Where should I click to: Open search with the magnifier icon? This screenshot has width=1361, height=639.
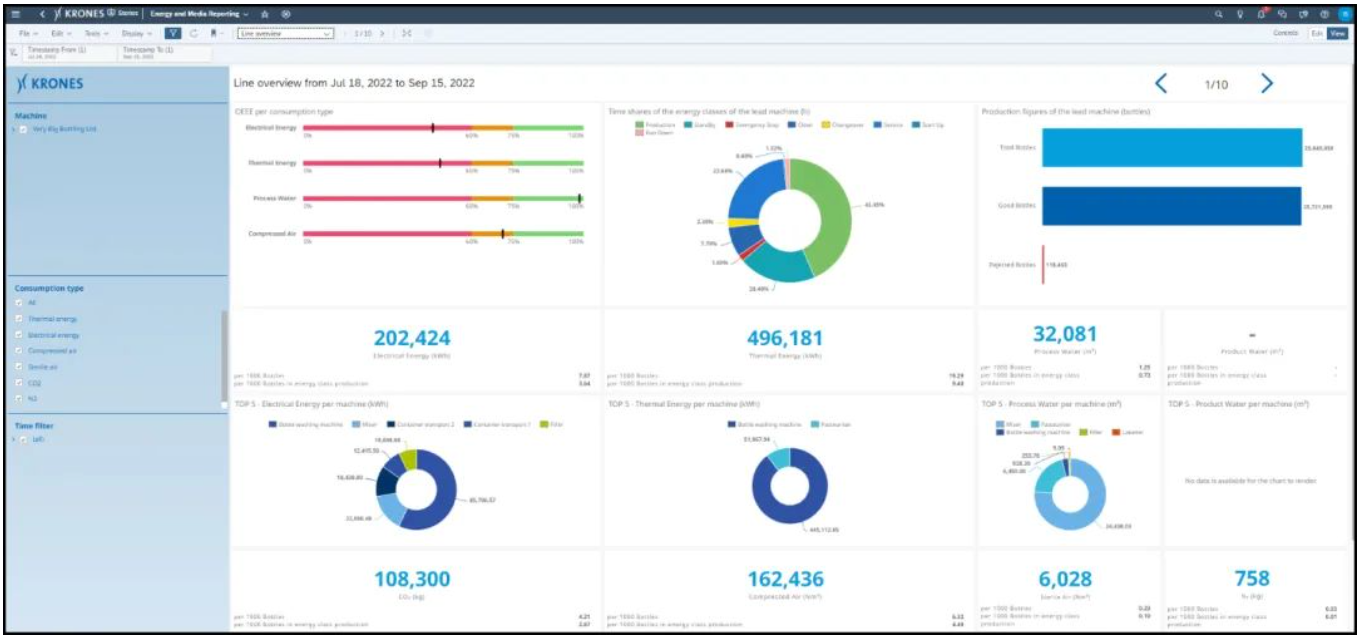click(x=1218, y=14)
